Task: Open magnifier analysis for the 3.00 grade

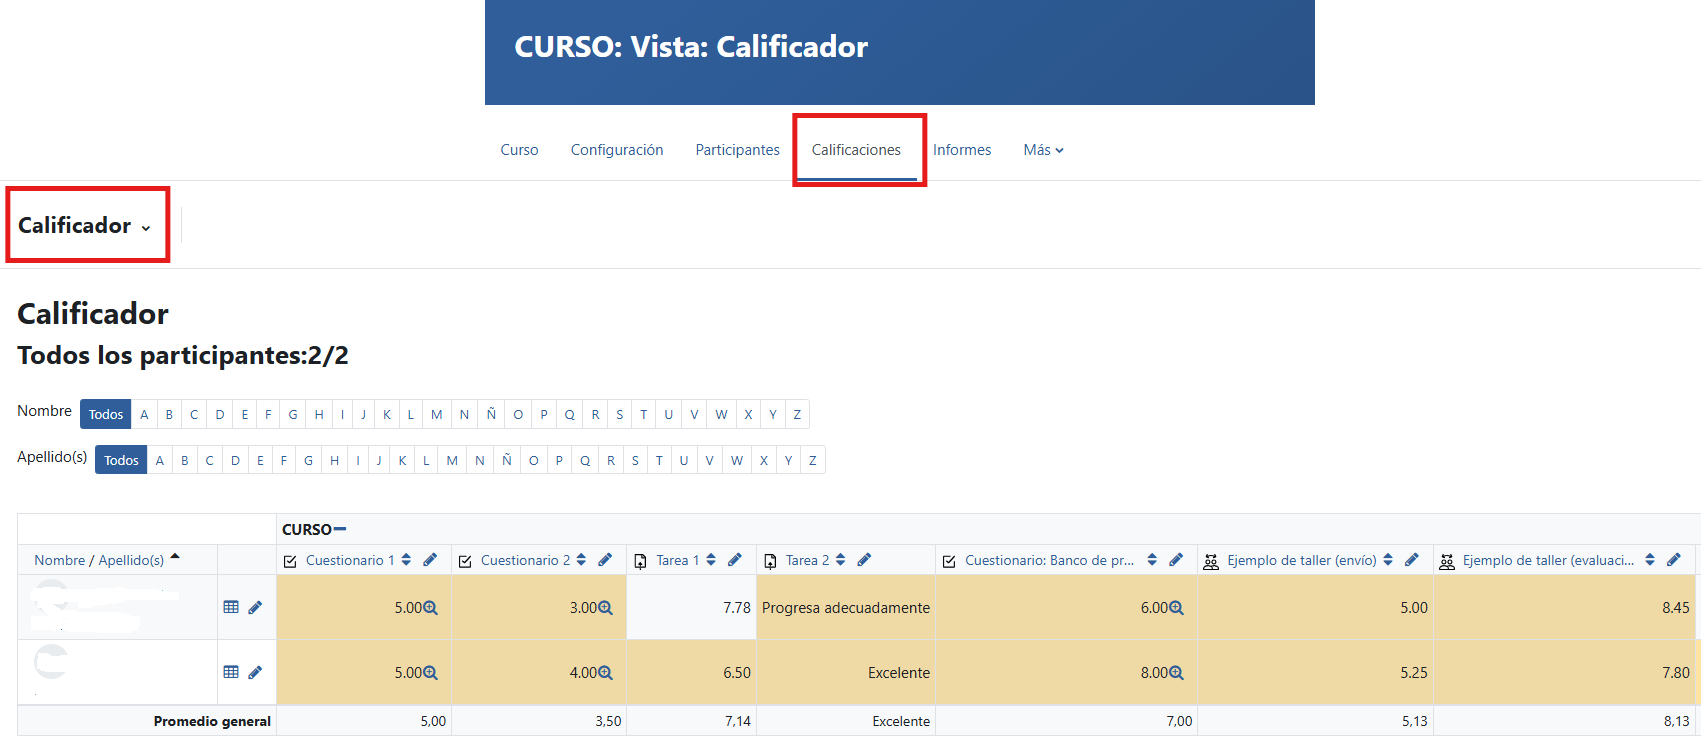Action: click(x=605, y=608)
